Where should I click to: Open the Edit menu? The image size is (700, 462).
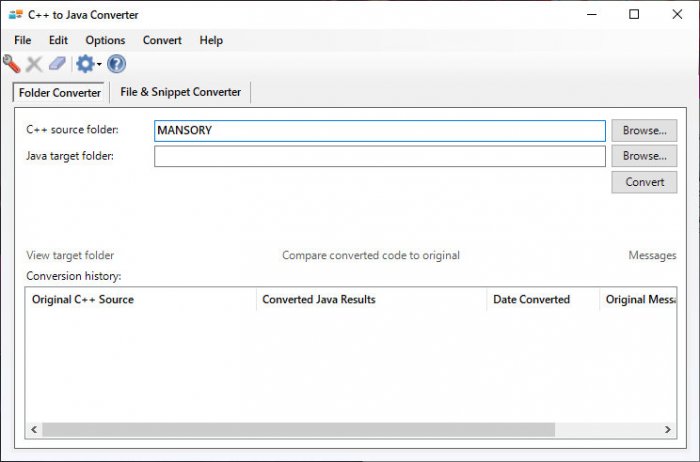(x=58, y=40)
